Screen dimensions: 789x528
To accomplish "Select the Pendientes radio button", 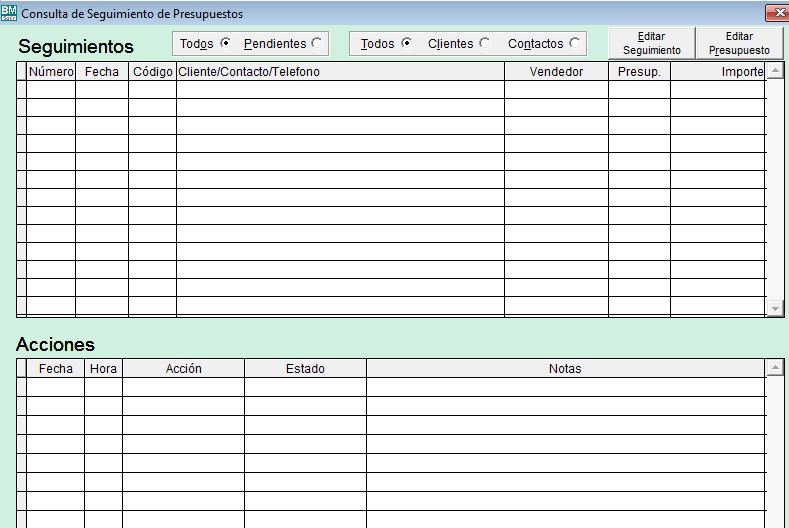I will click(317, 43).
